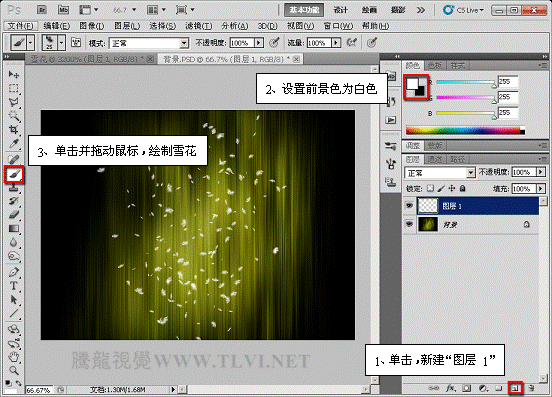Select the Pen tool

pyautogui.click(x=14, y=272)
